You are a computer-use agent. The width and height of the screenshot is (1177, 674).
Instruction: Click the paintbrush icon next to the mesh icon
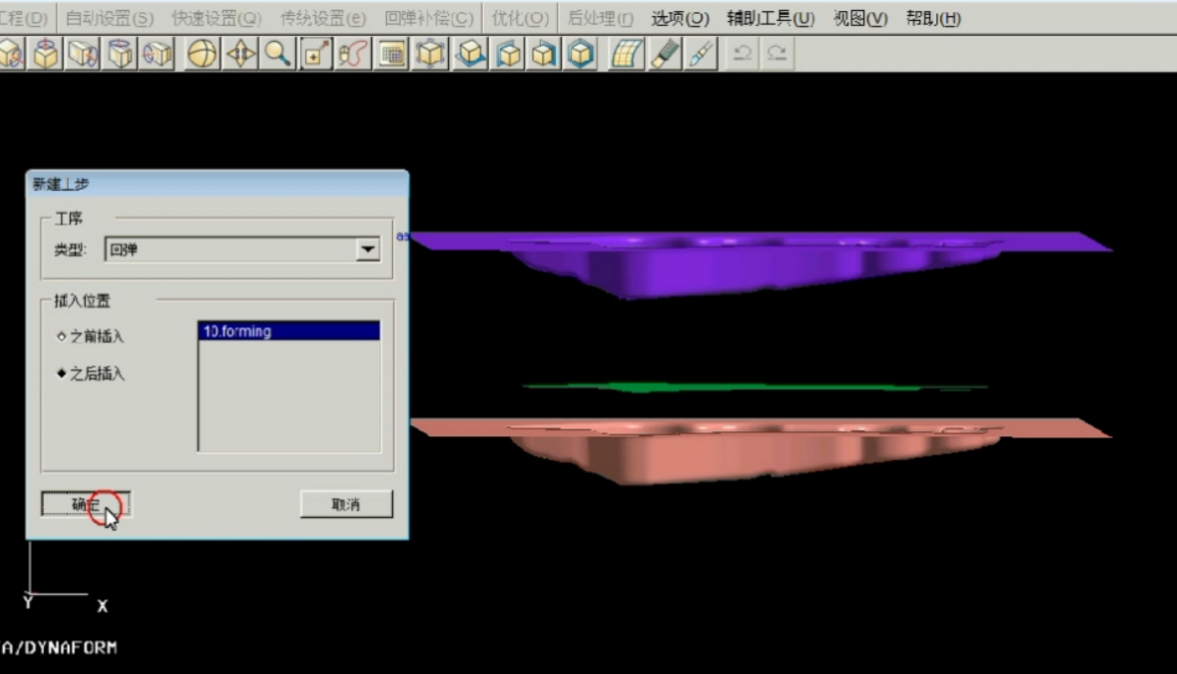point(665,54)
